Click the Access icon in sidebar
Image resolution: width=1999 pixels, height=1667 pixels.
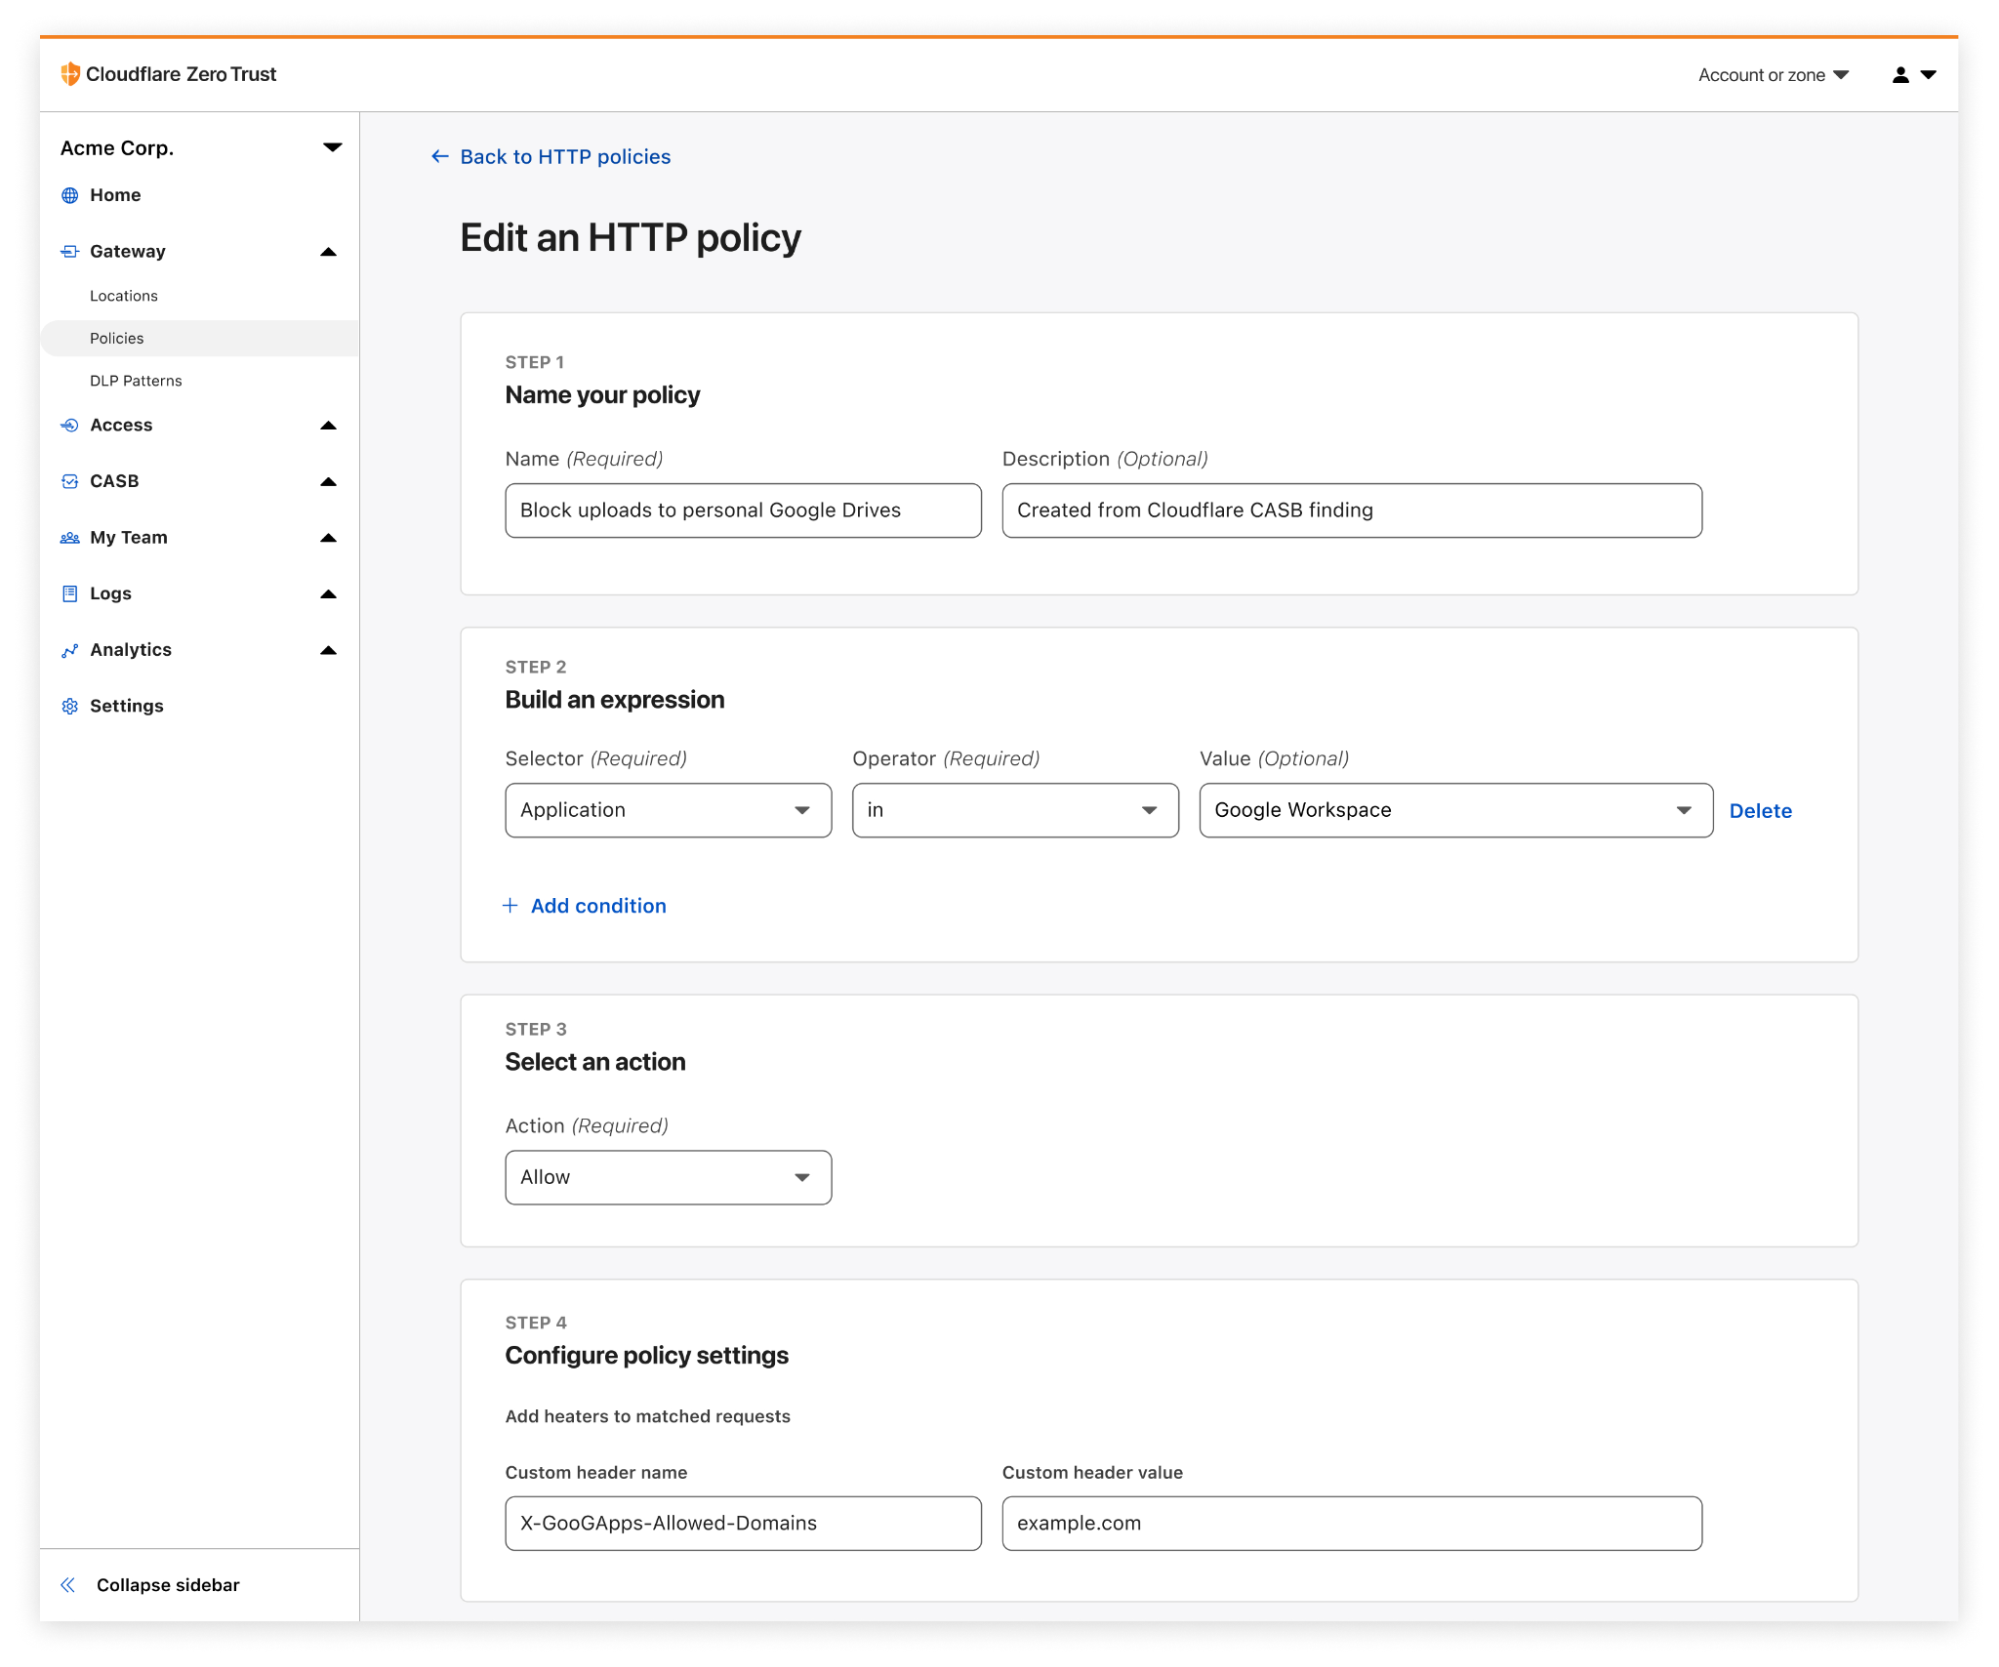coord(70,425)
